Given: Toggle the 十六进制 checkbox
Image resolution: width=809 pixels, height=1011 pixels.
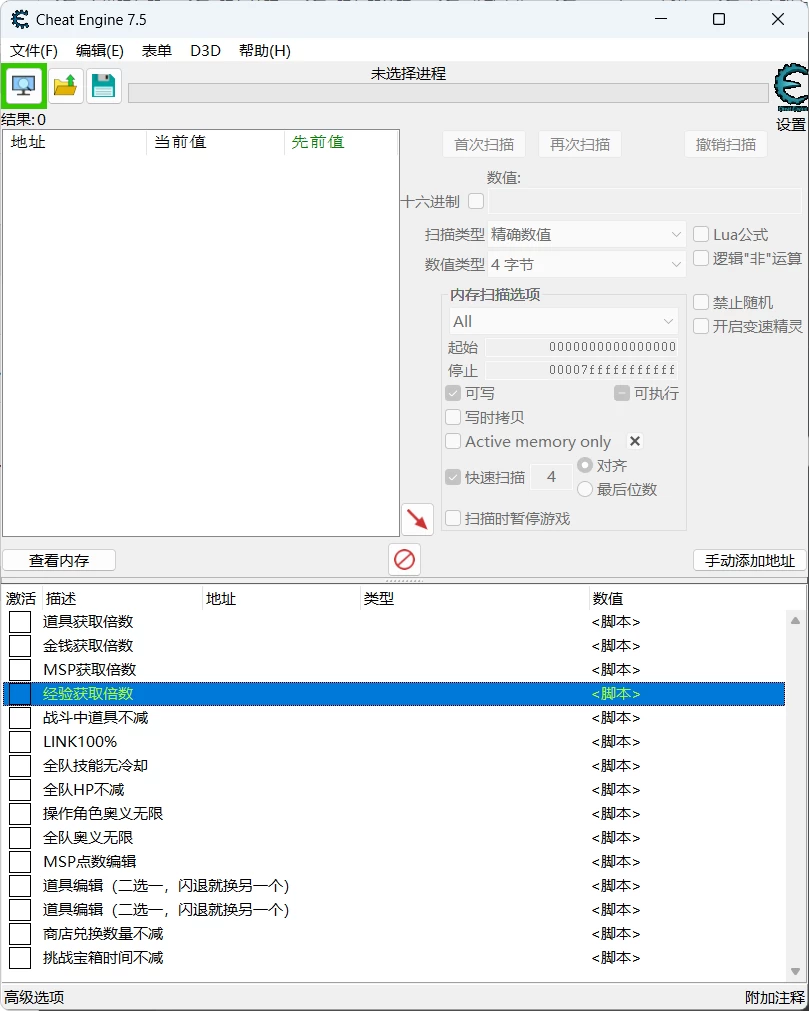Looking at the screenshot, I should pyautogui.click(x=476, y=202).
